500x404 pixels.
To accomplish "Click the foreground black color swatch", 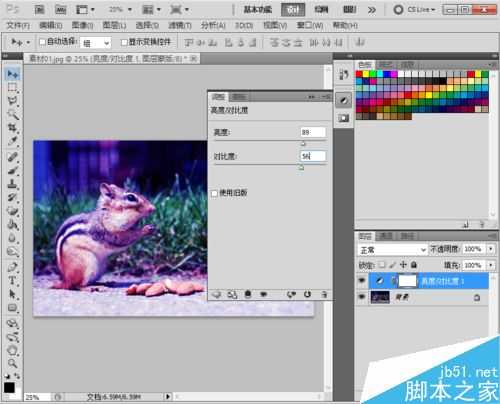I will coord(9,388).
